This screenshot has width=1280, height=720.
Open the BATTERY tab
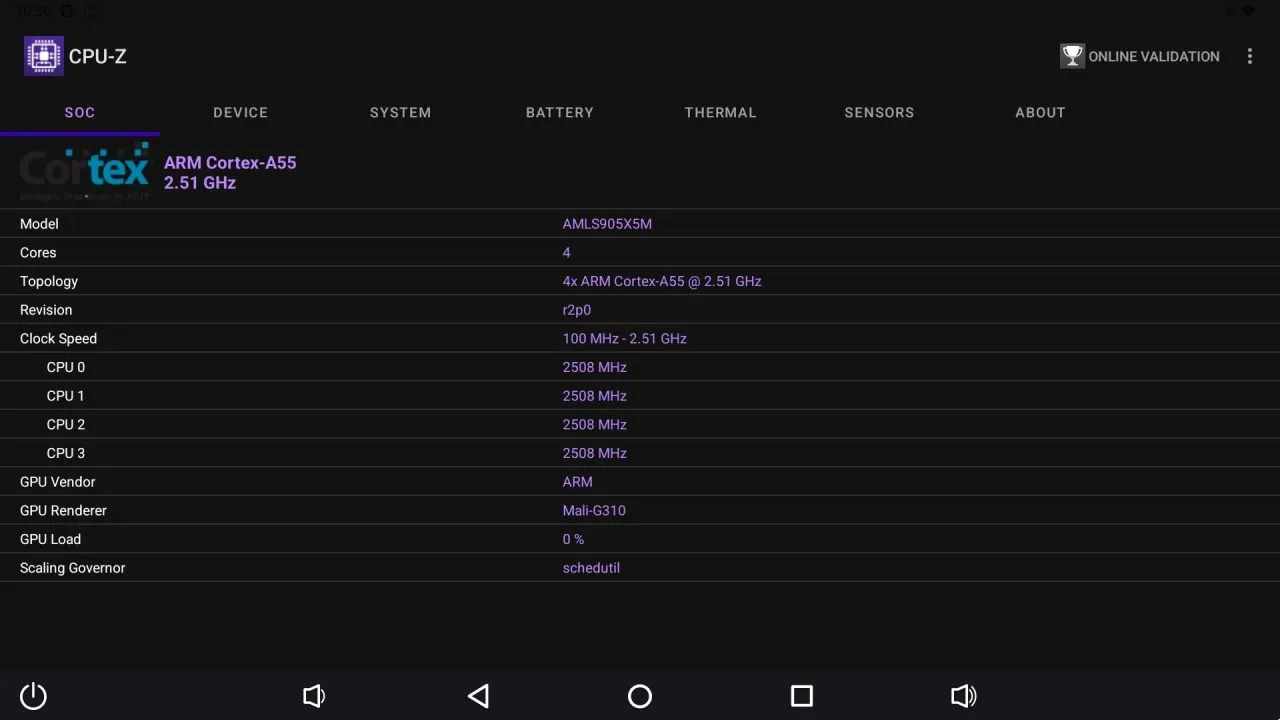pyautogui.click(x=559, y=112)
